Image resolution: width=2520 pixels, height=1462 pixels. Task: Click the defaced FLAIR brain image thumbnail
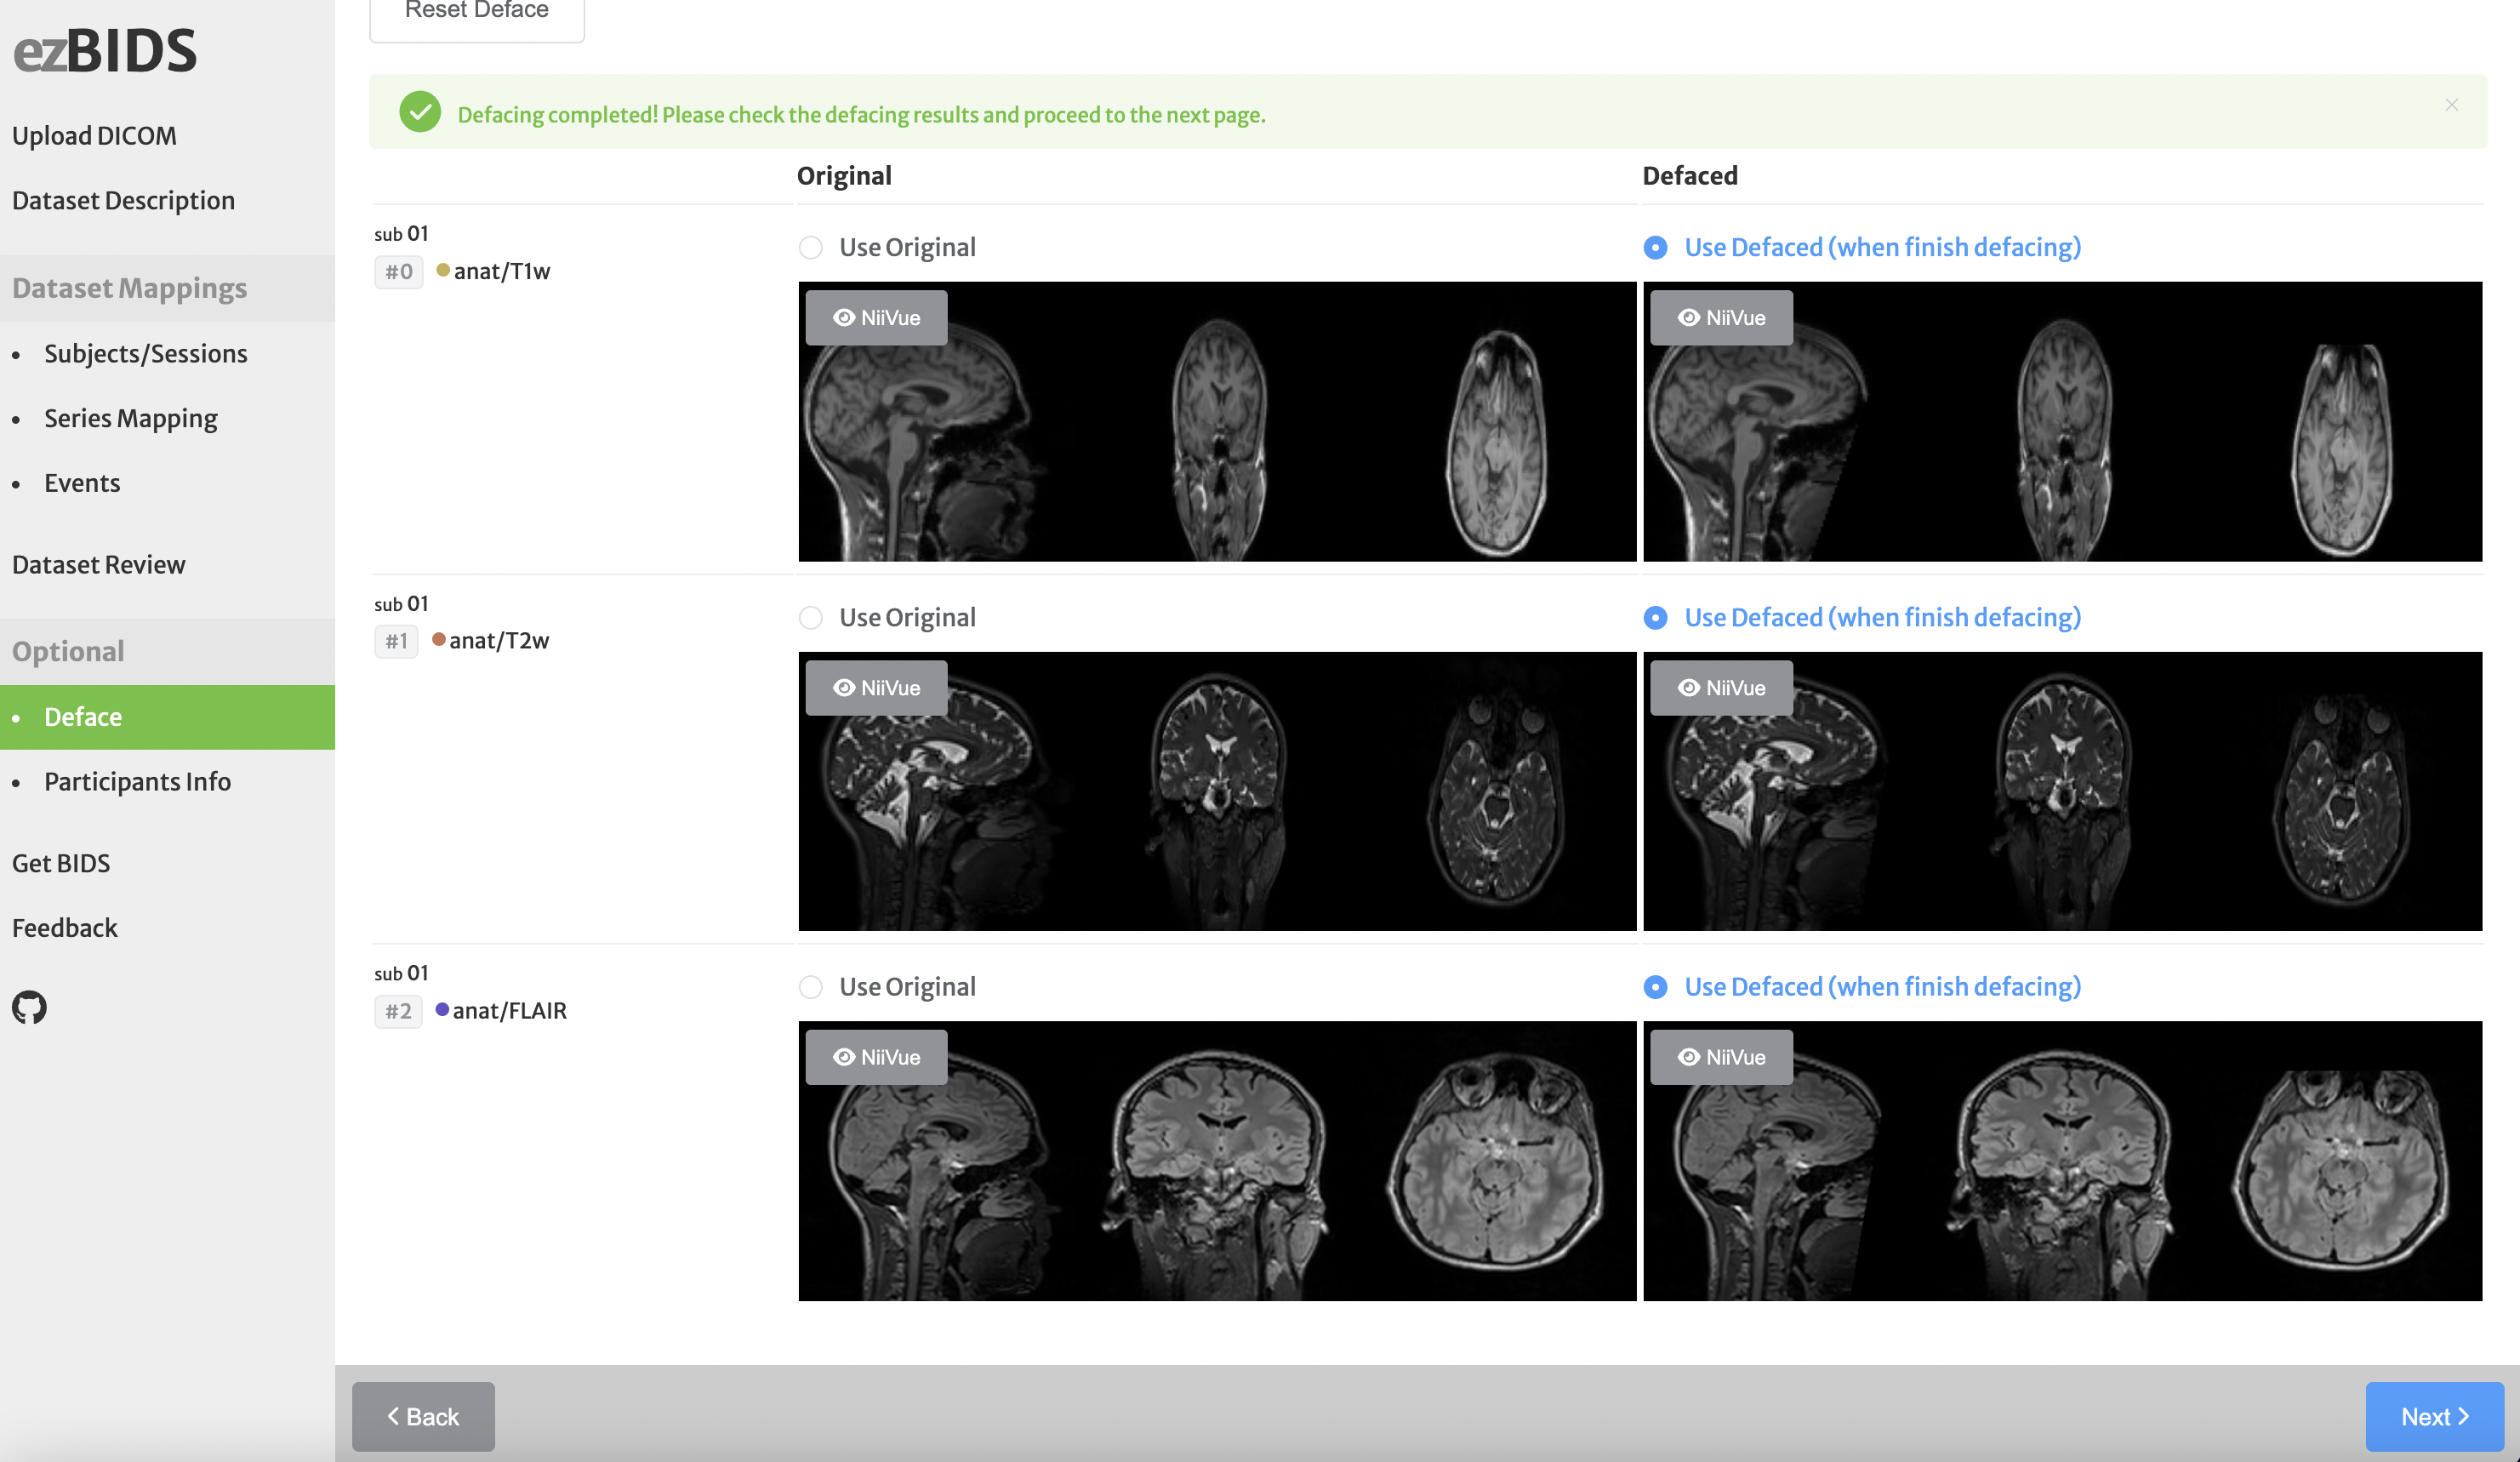pyautogui.click(x=2062, y=1161)
